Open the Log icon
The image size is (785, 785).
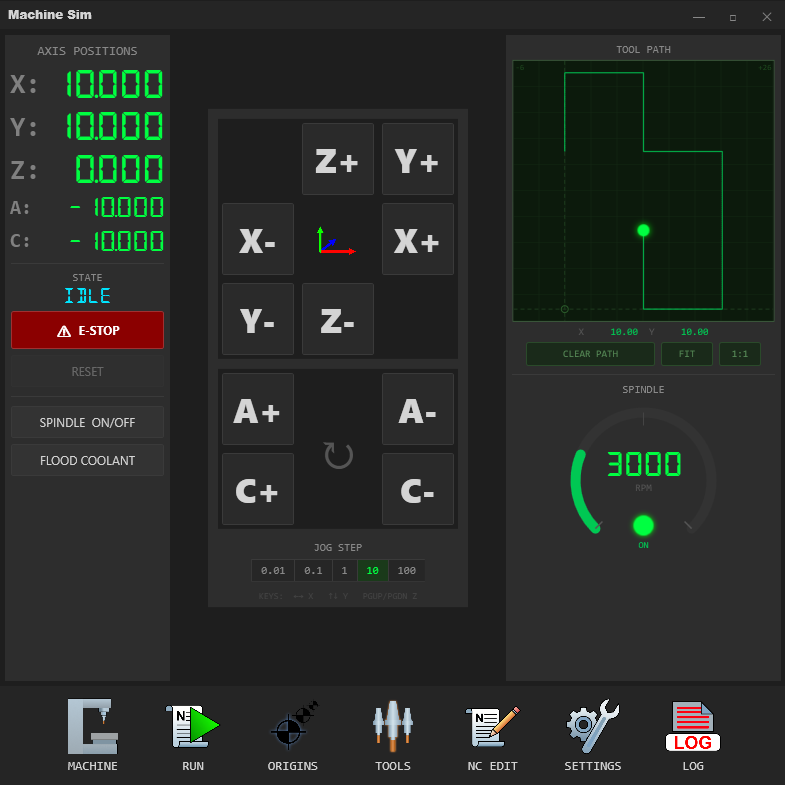point(693,726)
